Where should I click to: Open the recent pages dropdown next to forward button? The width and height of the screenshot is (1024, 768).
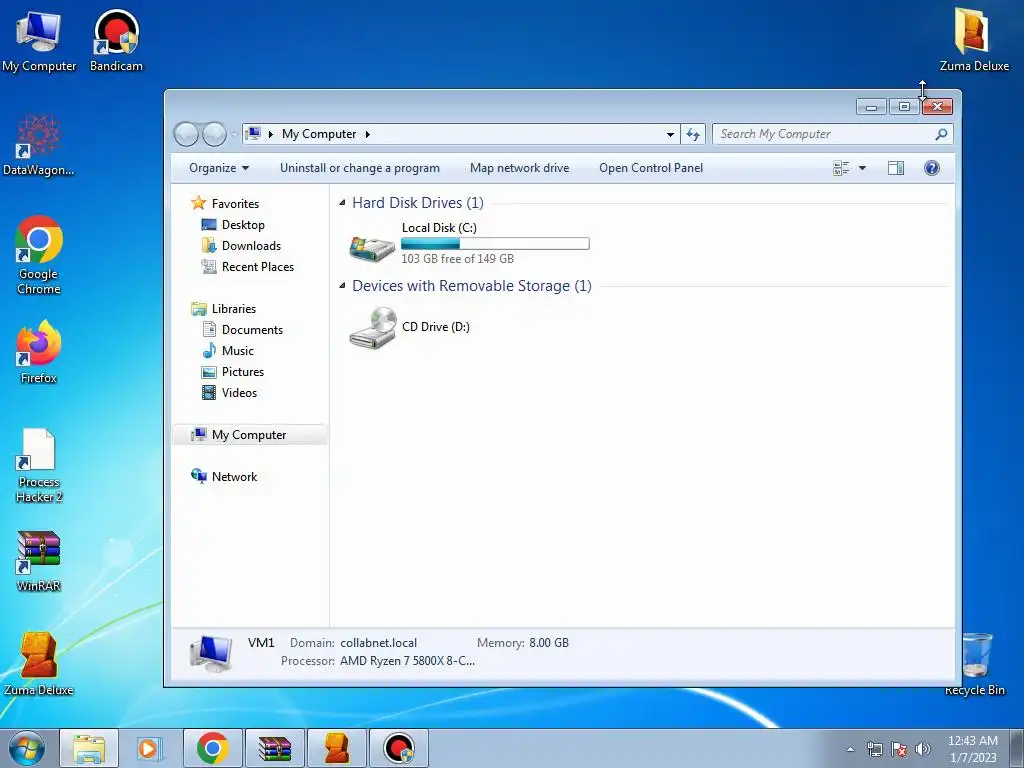pos(234,135)
